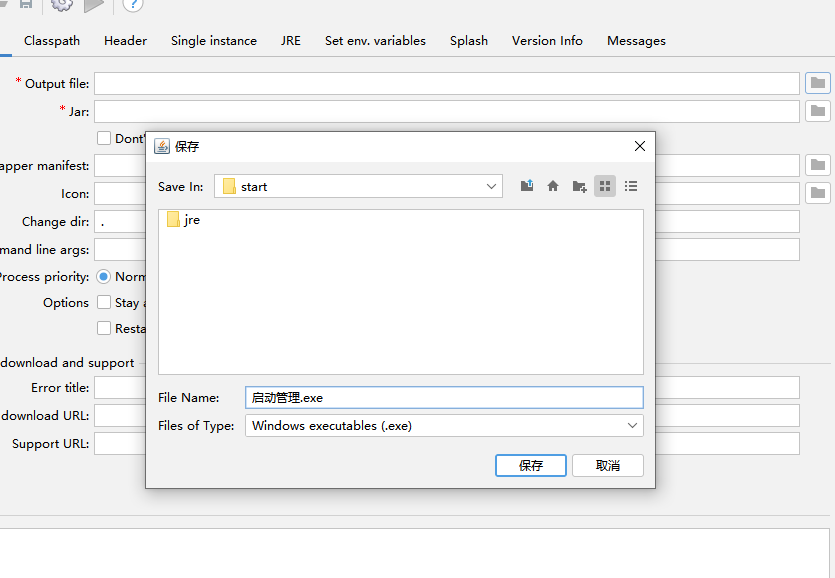The width and height of the screenshot is (835, 578).
Task: Click the Java icon in dialog title bar
Action: [x=162, y=146]
